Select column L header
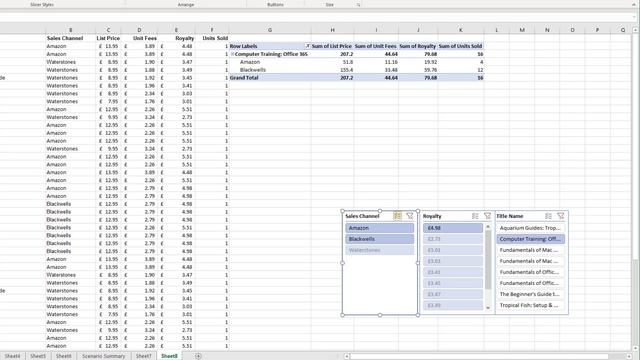Screen dimensions: 640x360 (496, 30)
